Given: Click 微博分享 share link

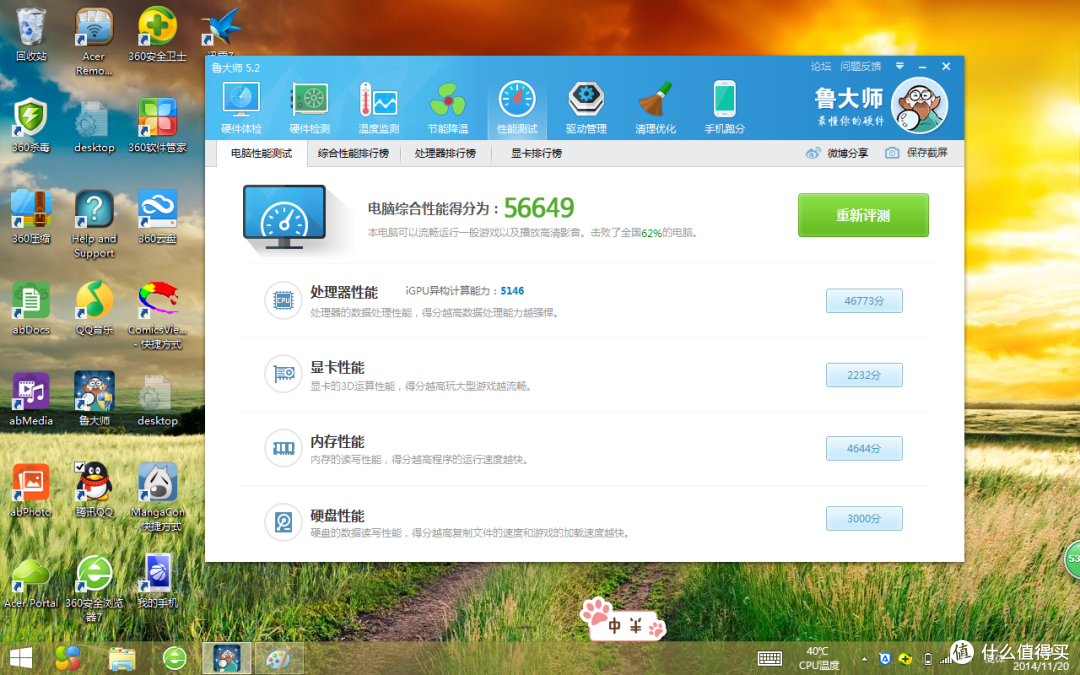Looking at the screenshot, I should (x=837, y=153).
